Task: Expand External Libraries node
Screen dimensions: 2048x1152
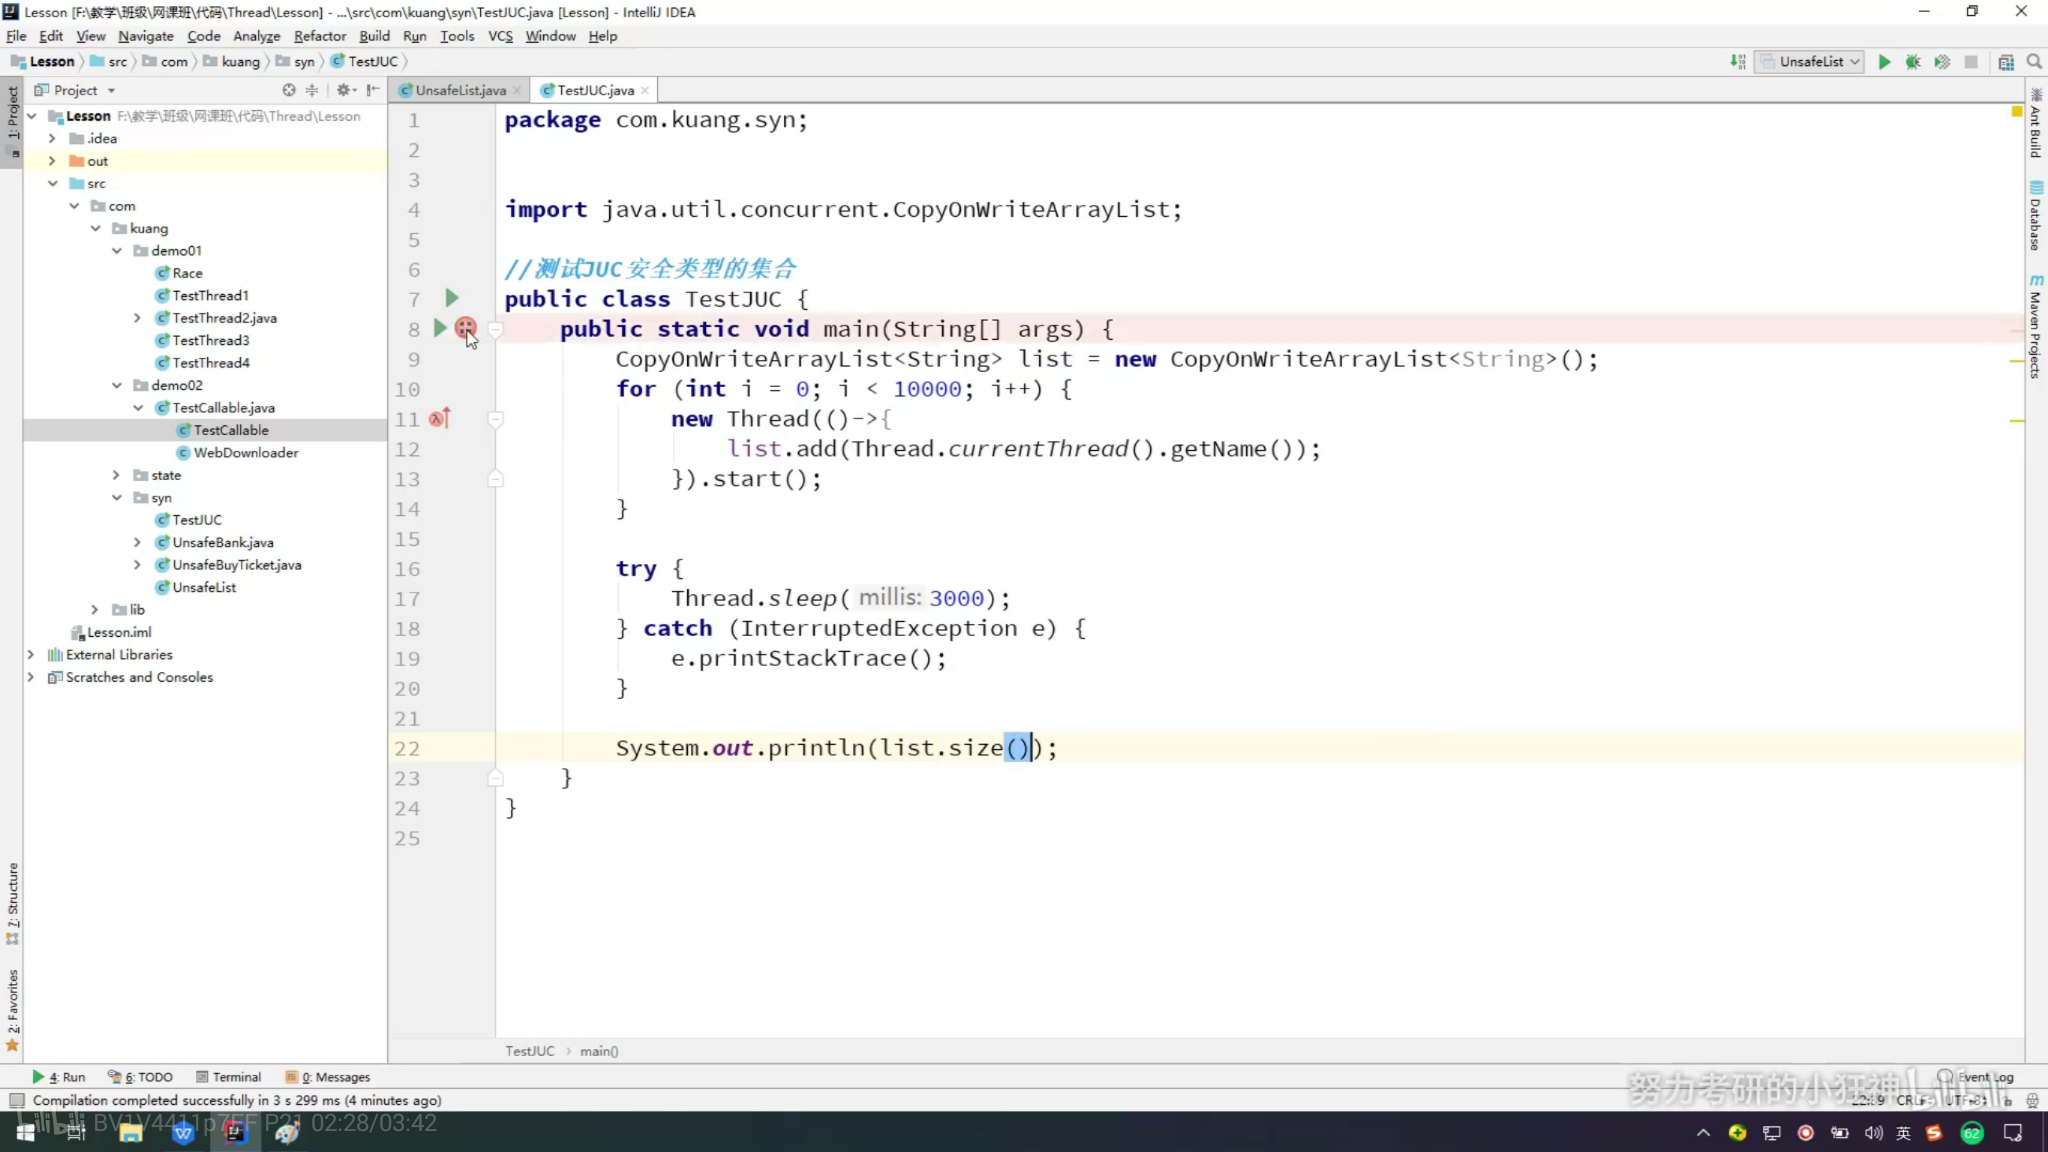Action: (31, 655)
